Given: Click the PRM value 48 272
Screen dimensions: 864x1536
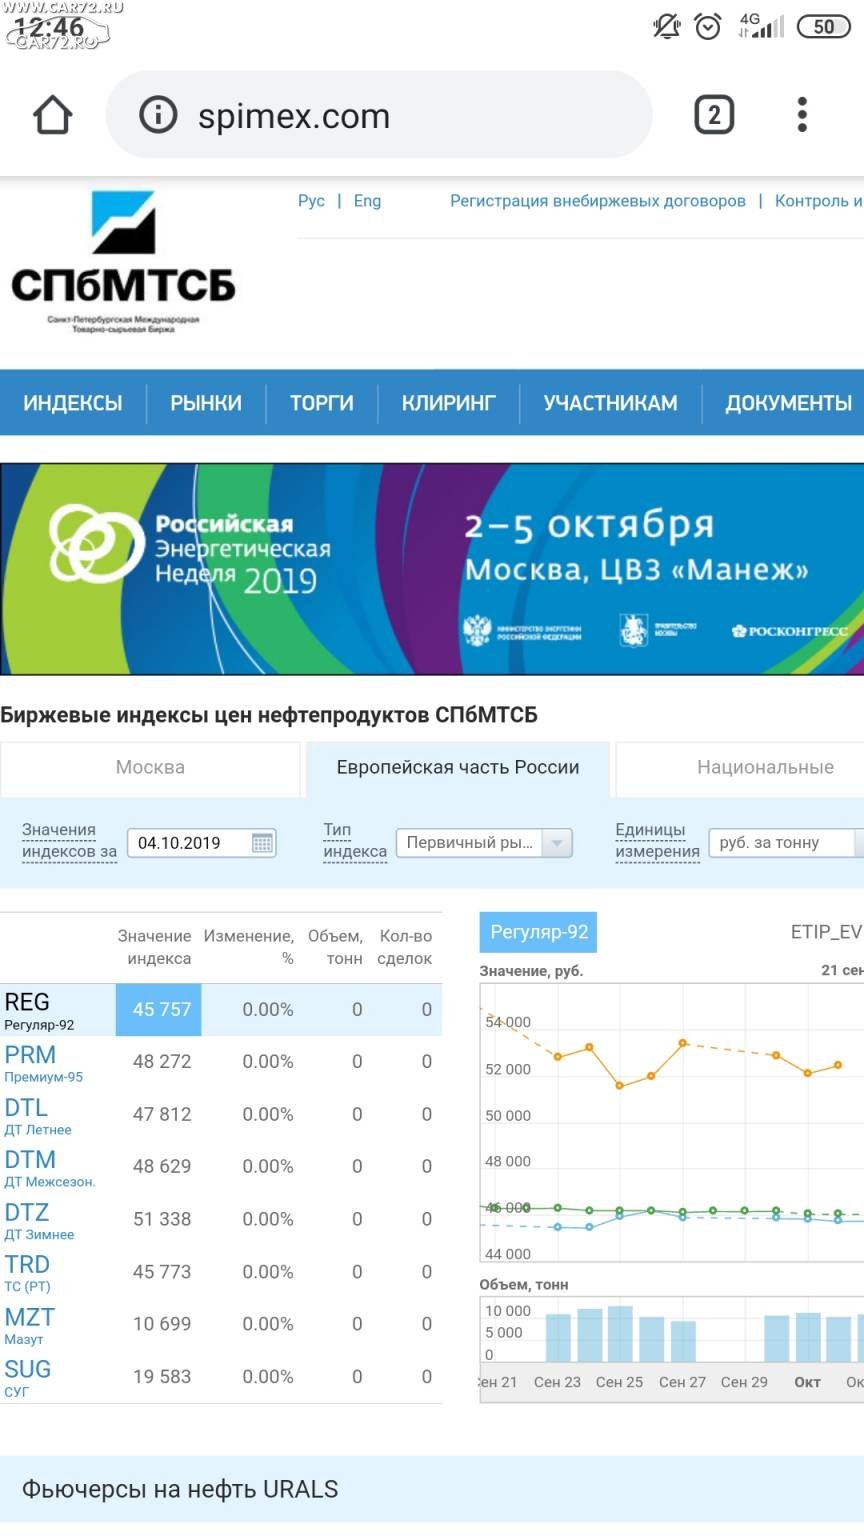Looking at the screenshot, I should (162, 1062).
